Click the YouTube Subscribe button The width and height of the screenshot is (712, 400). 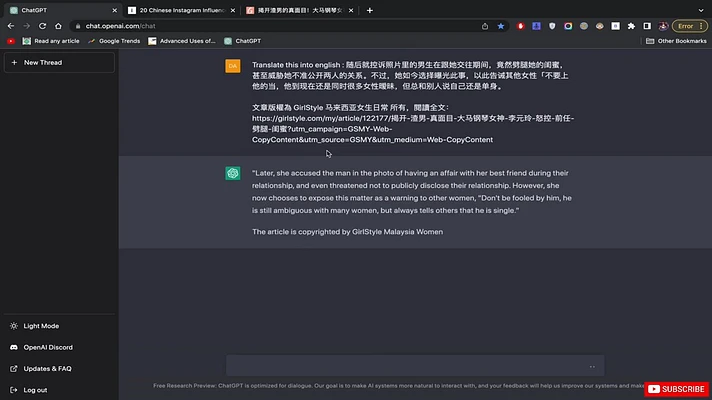coord(676,389)
